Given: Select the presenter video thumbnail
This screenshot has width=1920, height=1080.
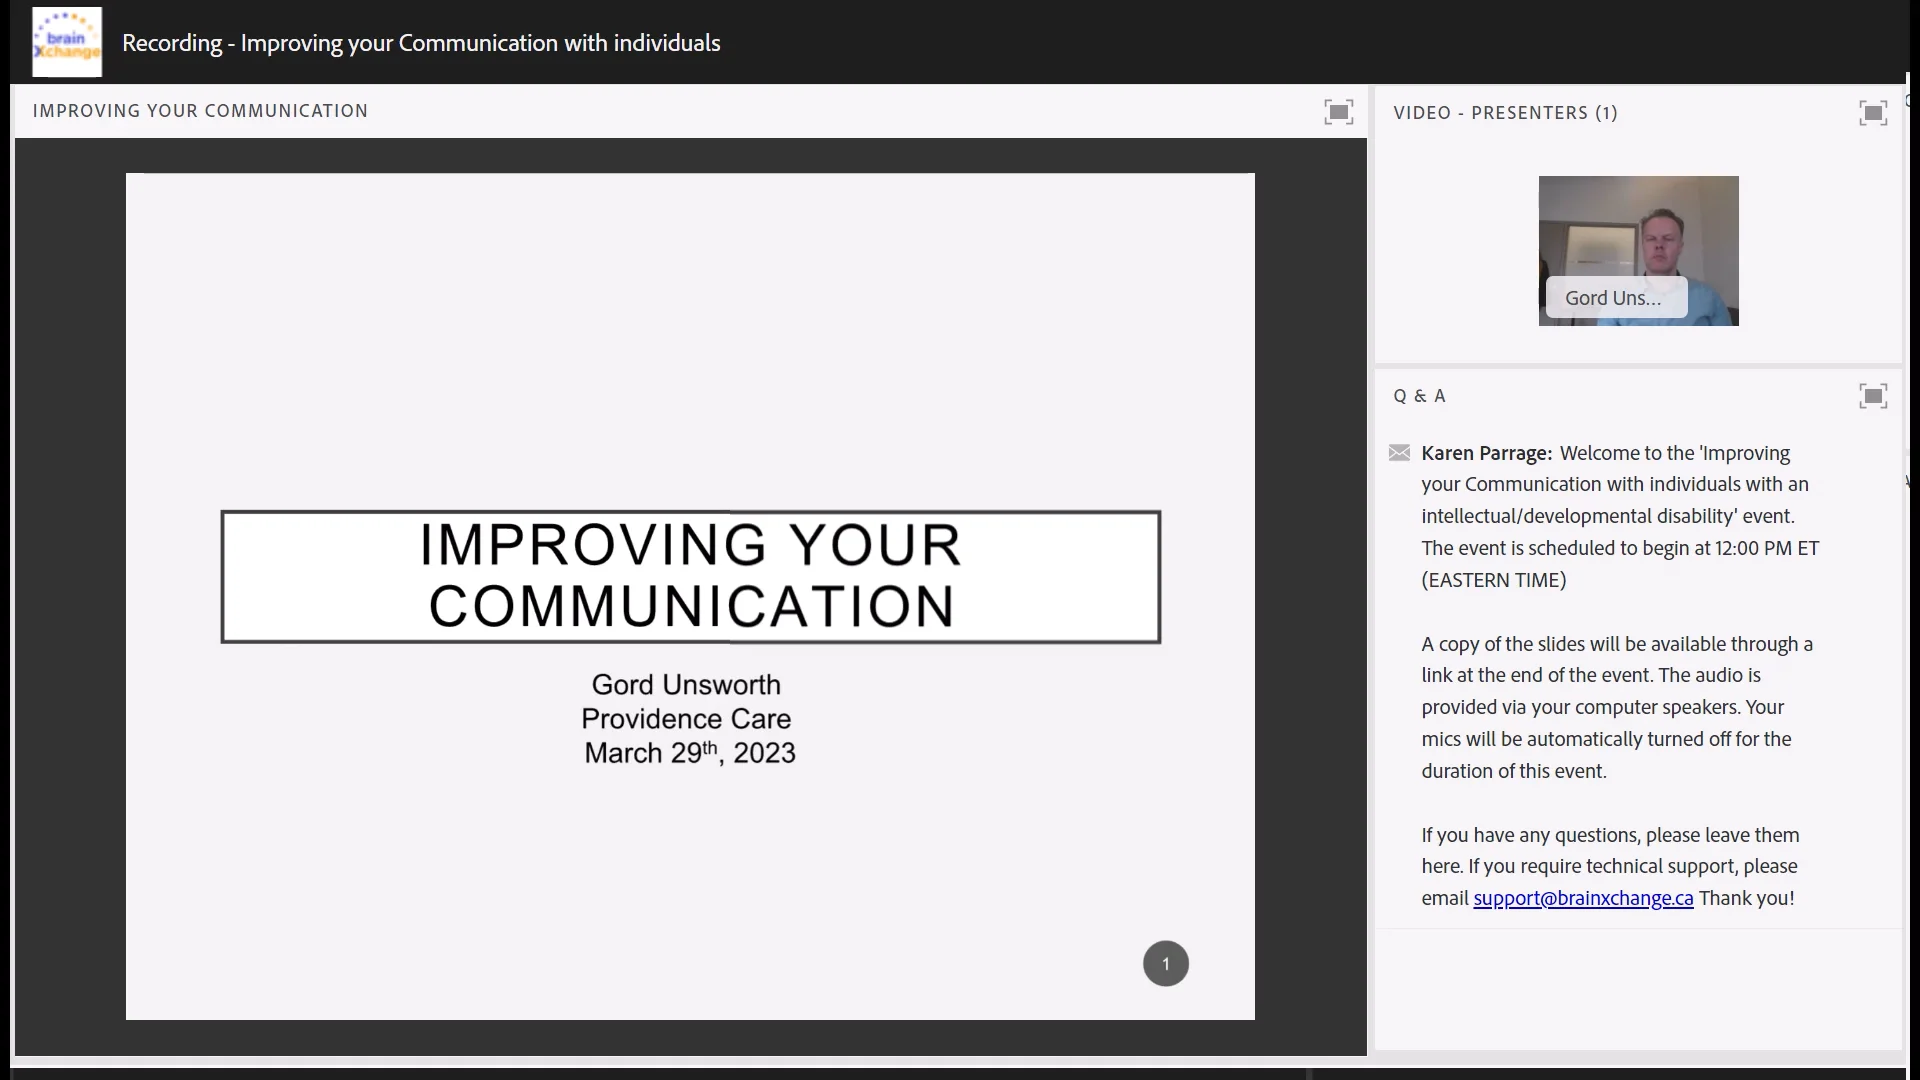Looking at the screenshot, I should [x=1637, y=250].
